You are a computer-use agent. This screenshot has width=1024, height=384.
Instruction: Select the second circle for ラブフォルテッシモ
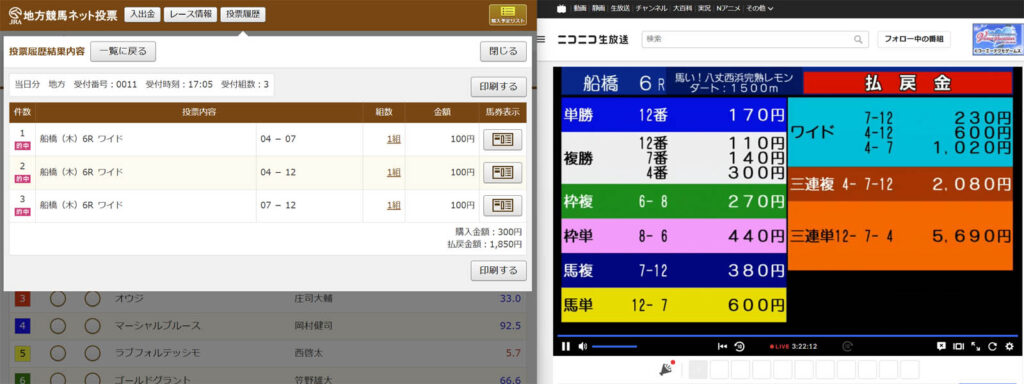pos(92,353)
